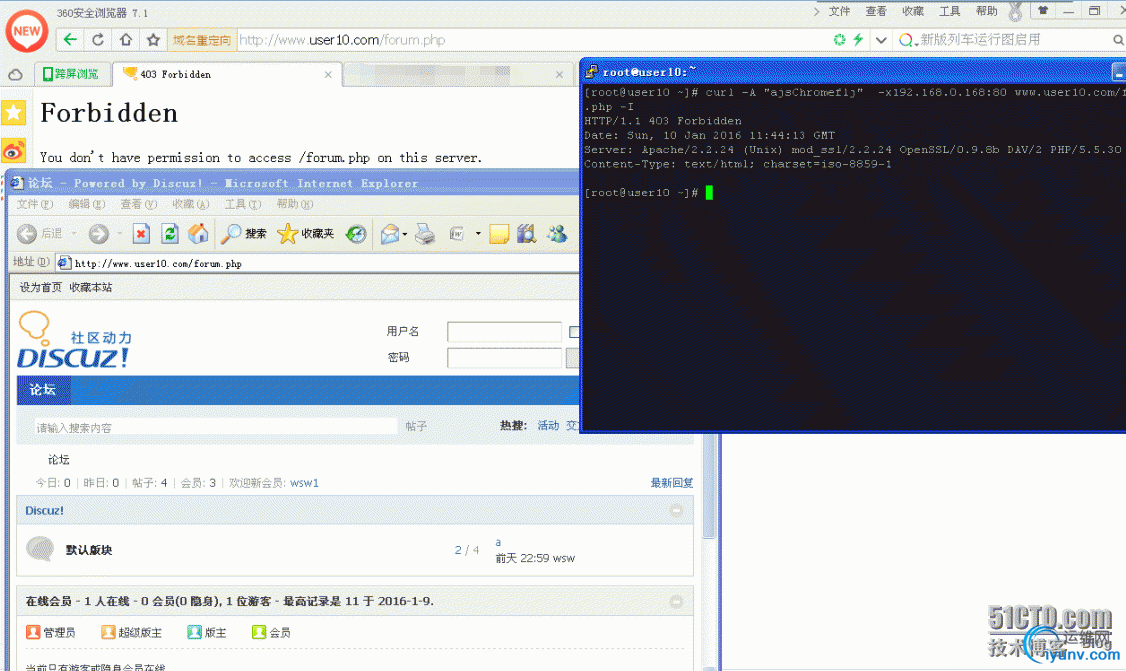Open Internet Explorer Home button

click(x=198, y=233)
